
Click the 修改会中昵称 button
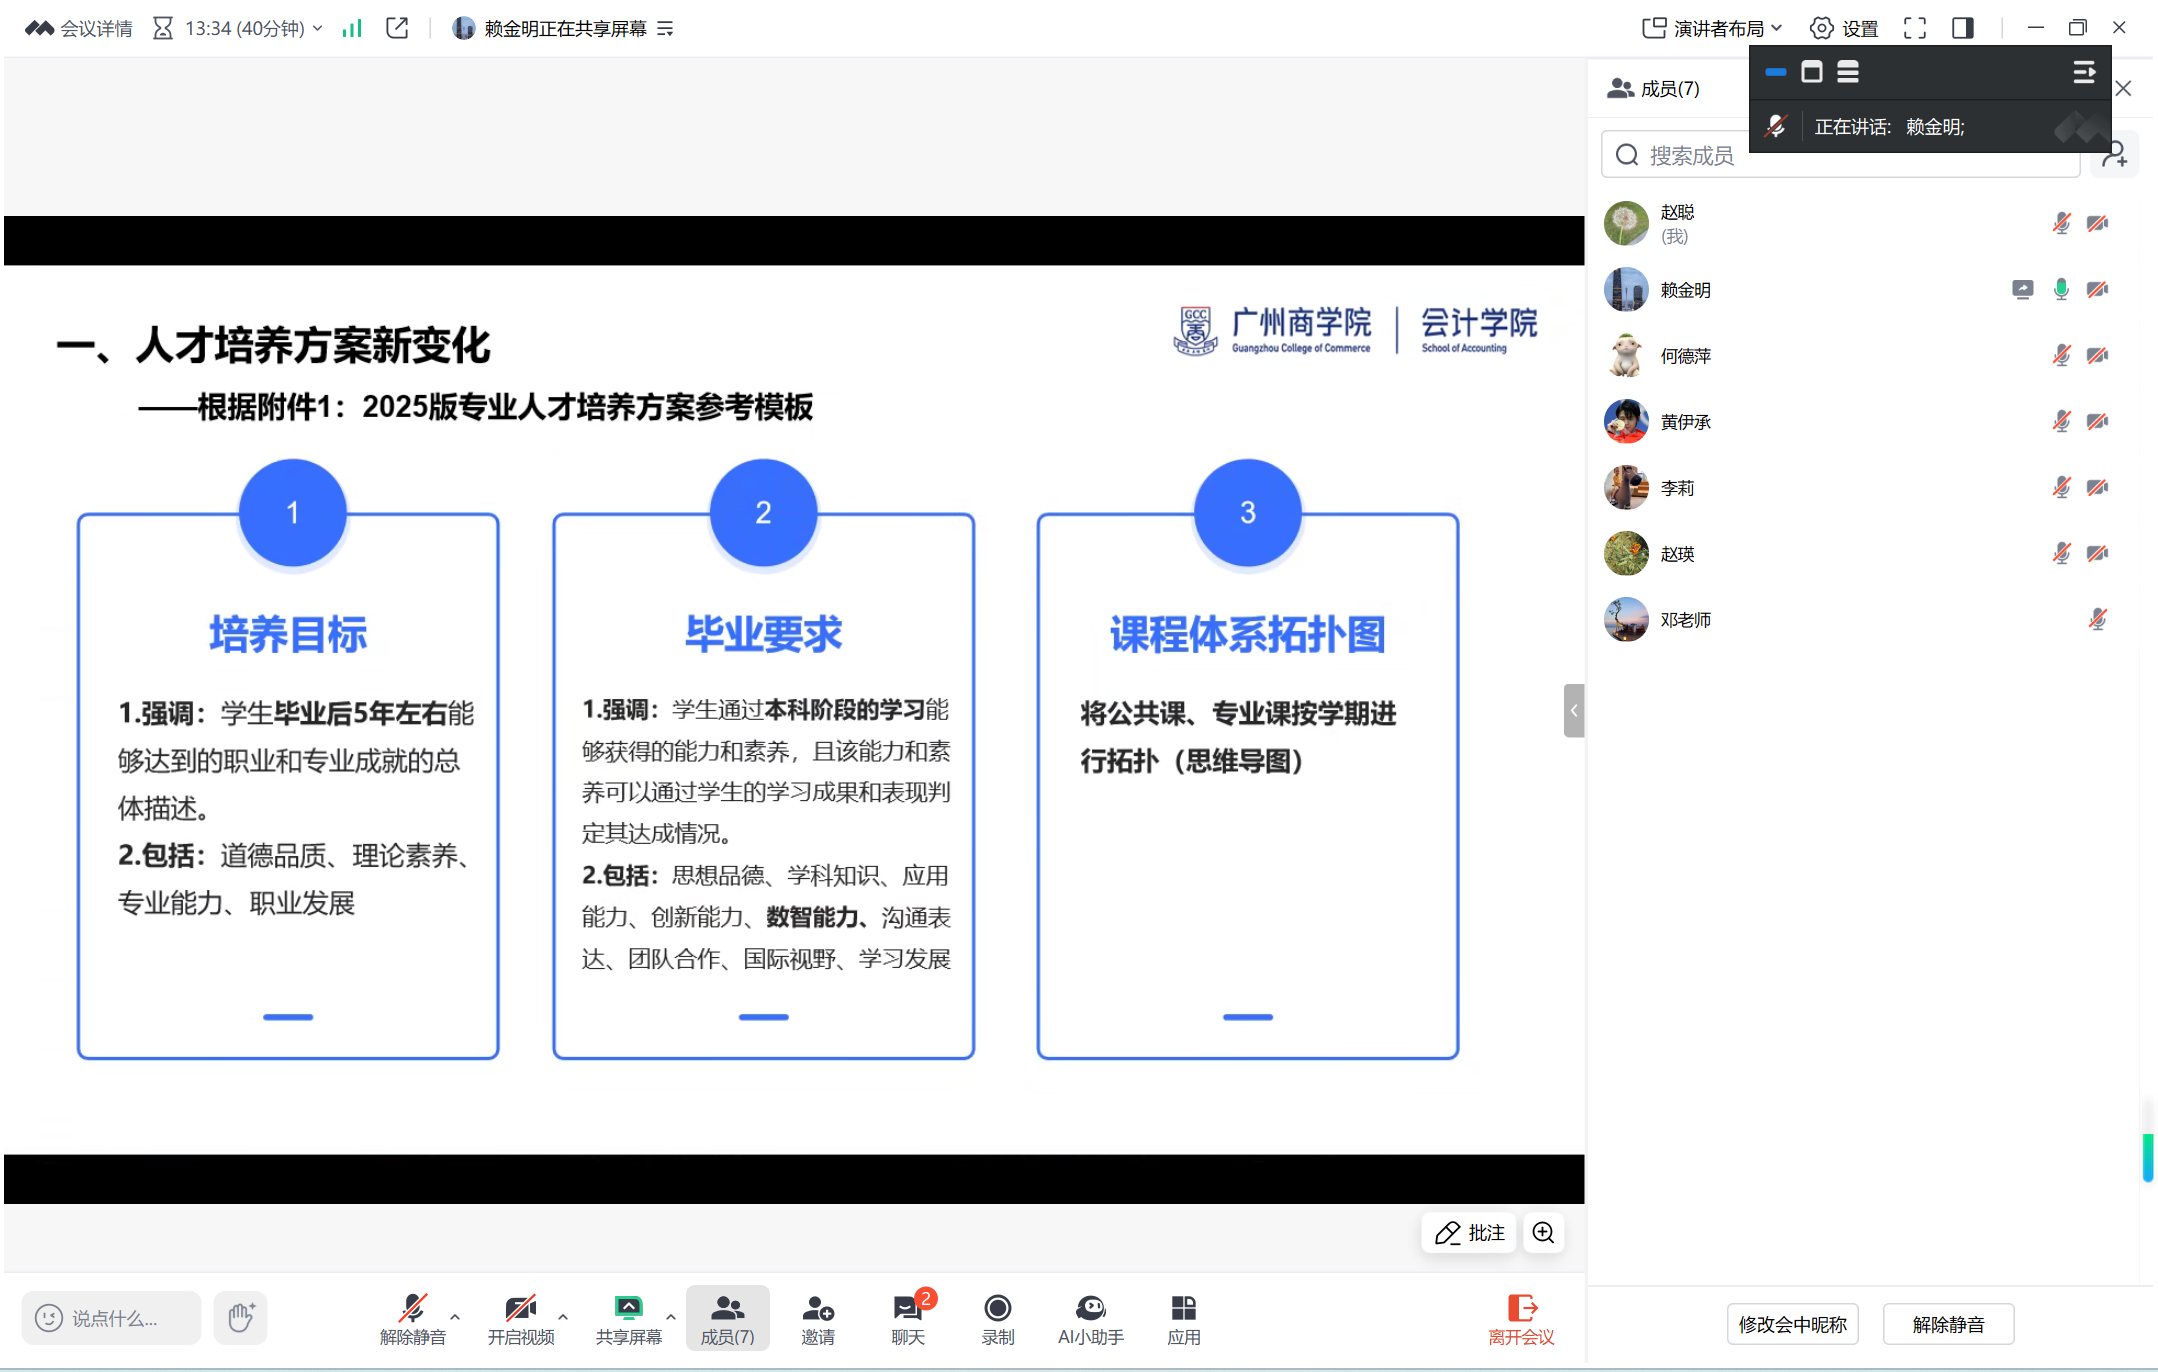(1793, 1323)
